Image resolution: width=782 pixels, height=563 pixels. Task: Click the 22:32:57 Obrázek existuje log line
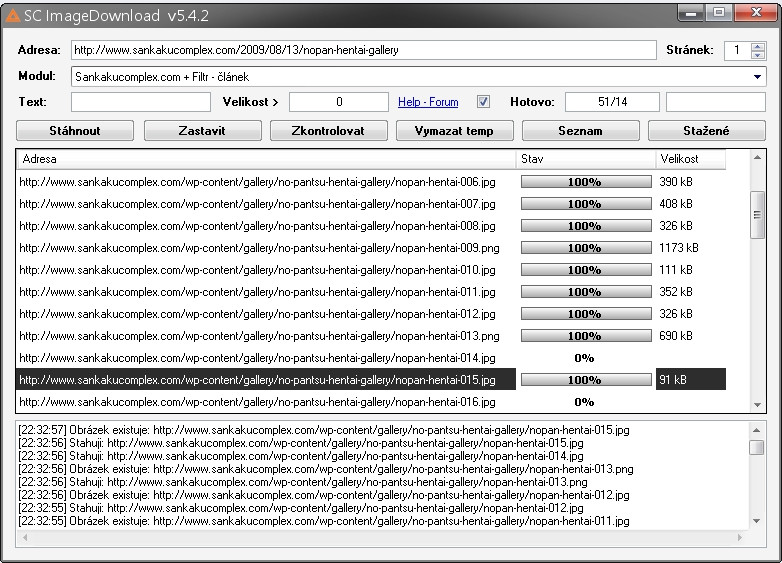324,430
